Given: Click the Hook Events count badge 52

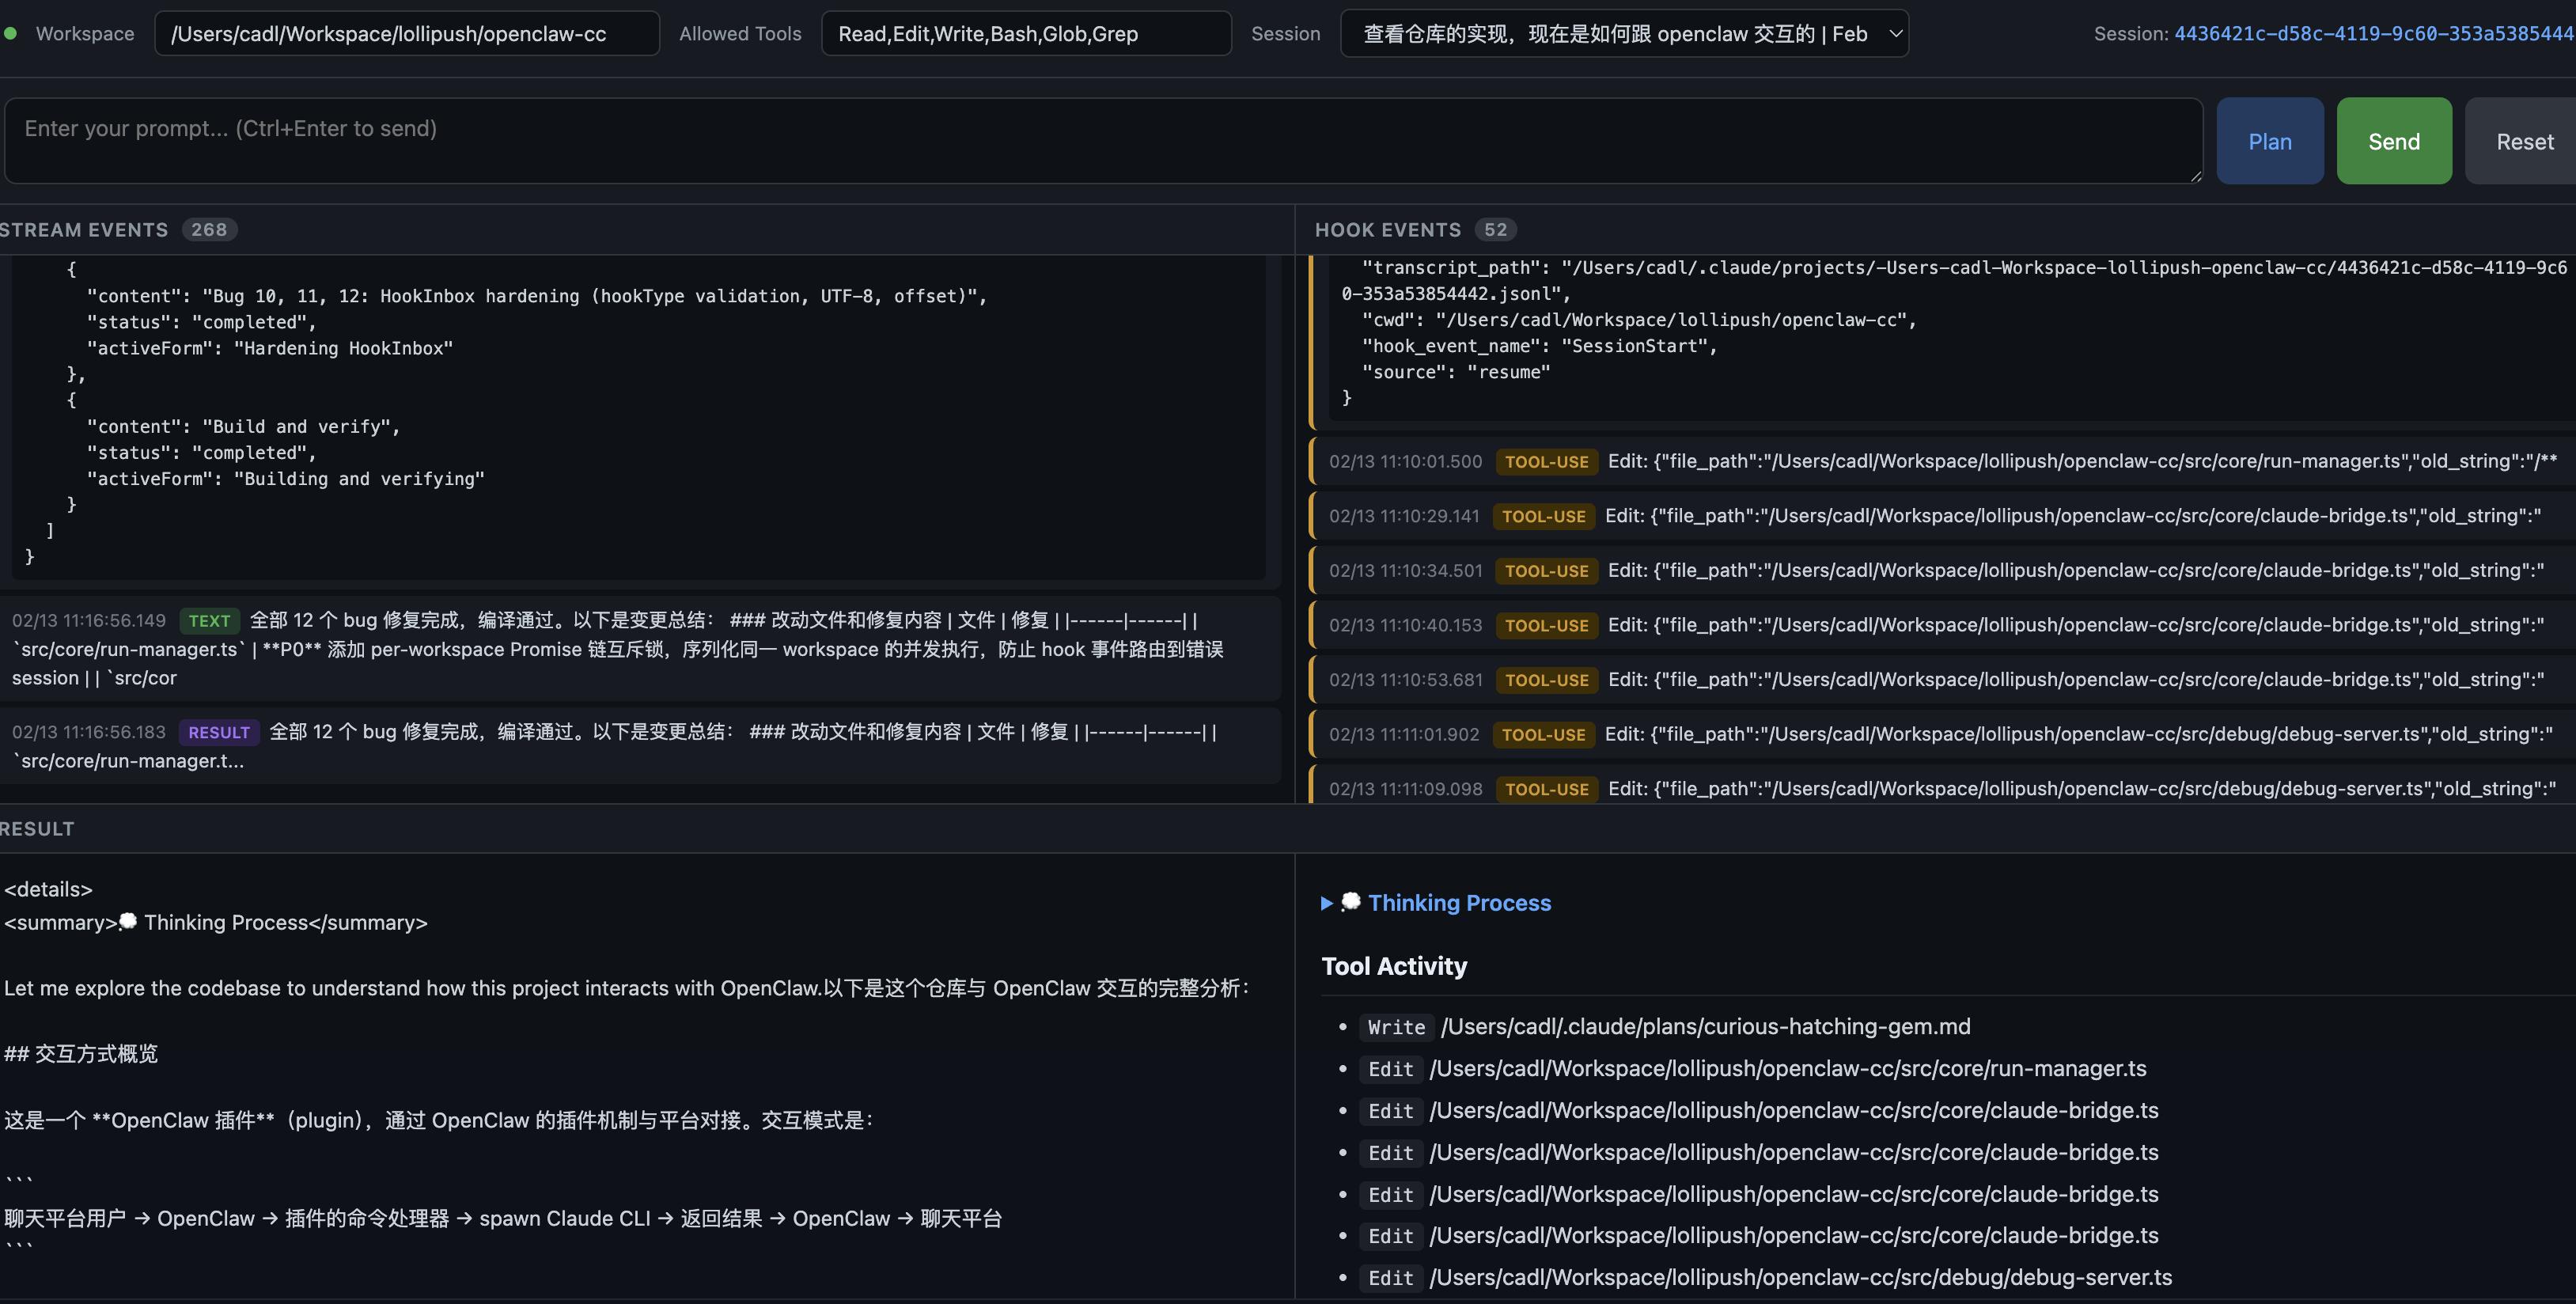Looking at the screenshot, I should (1495, 230).
